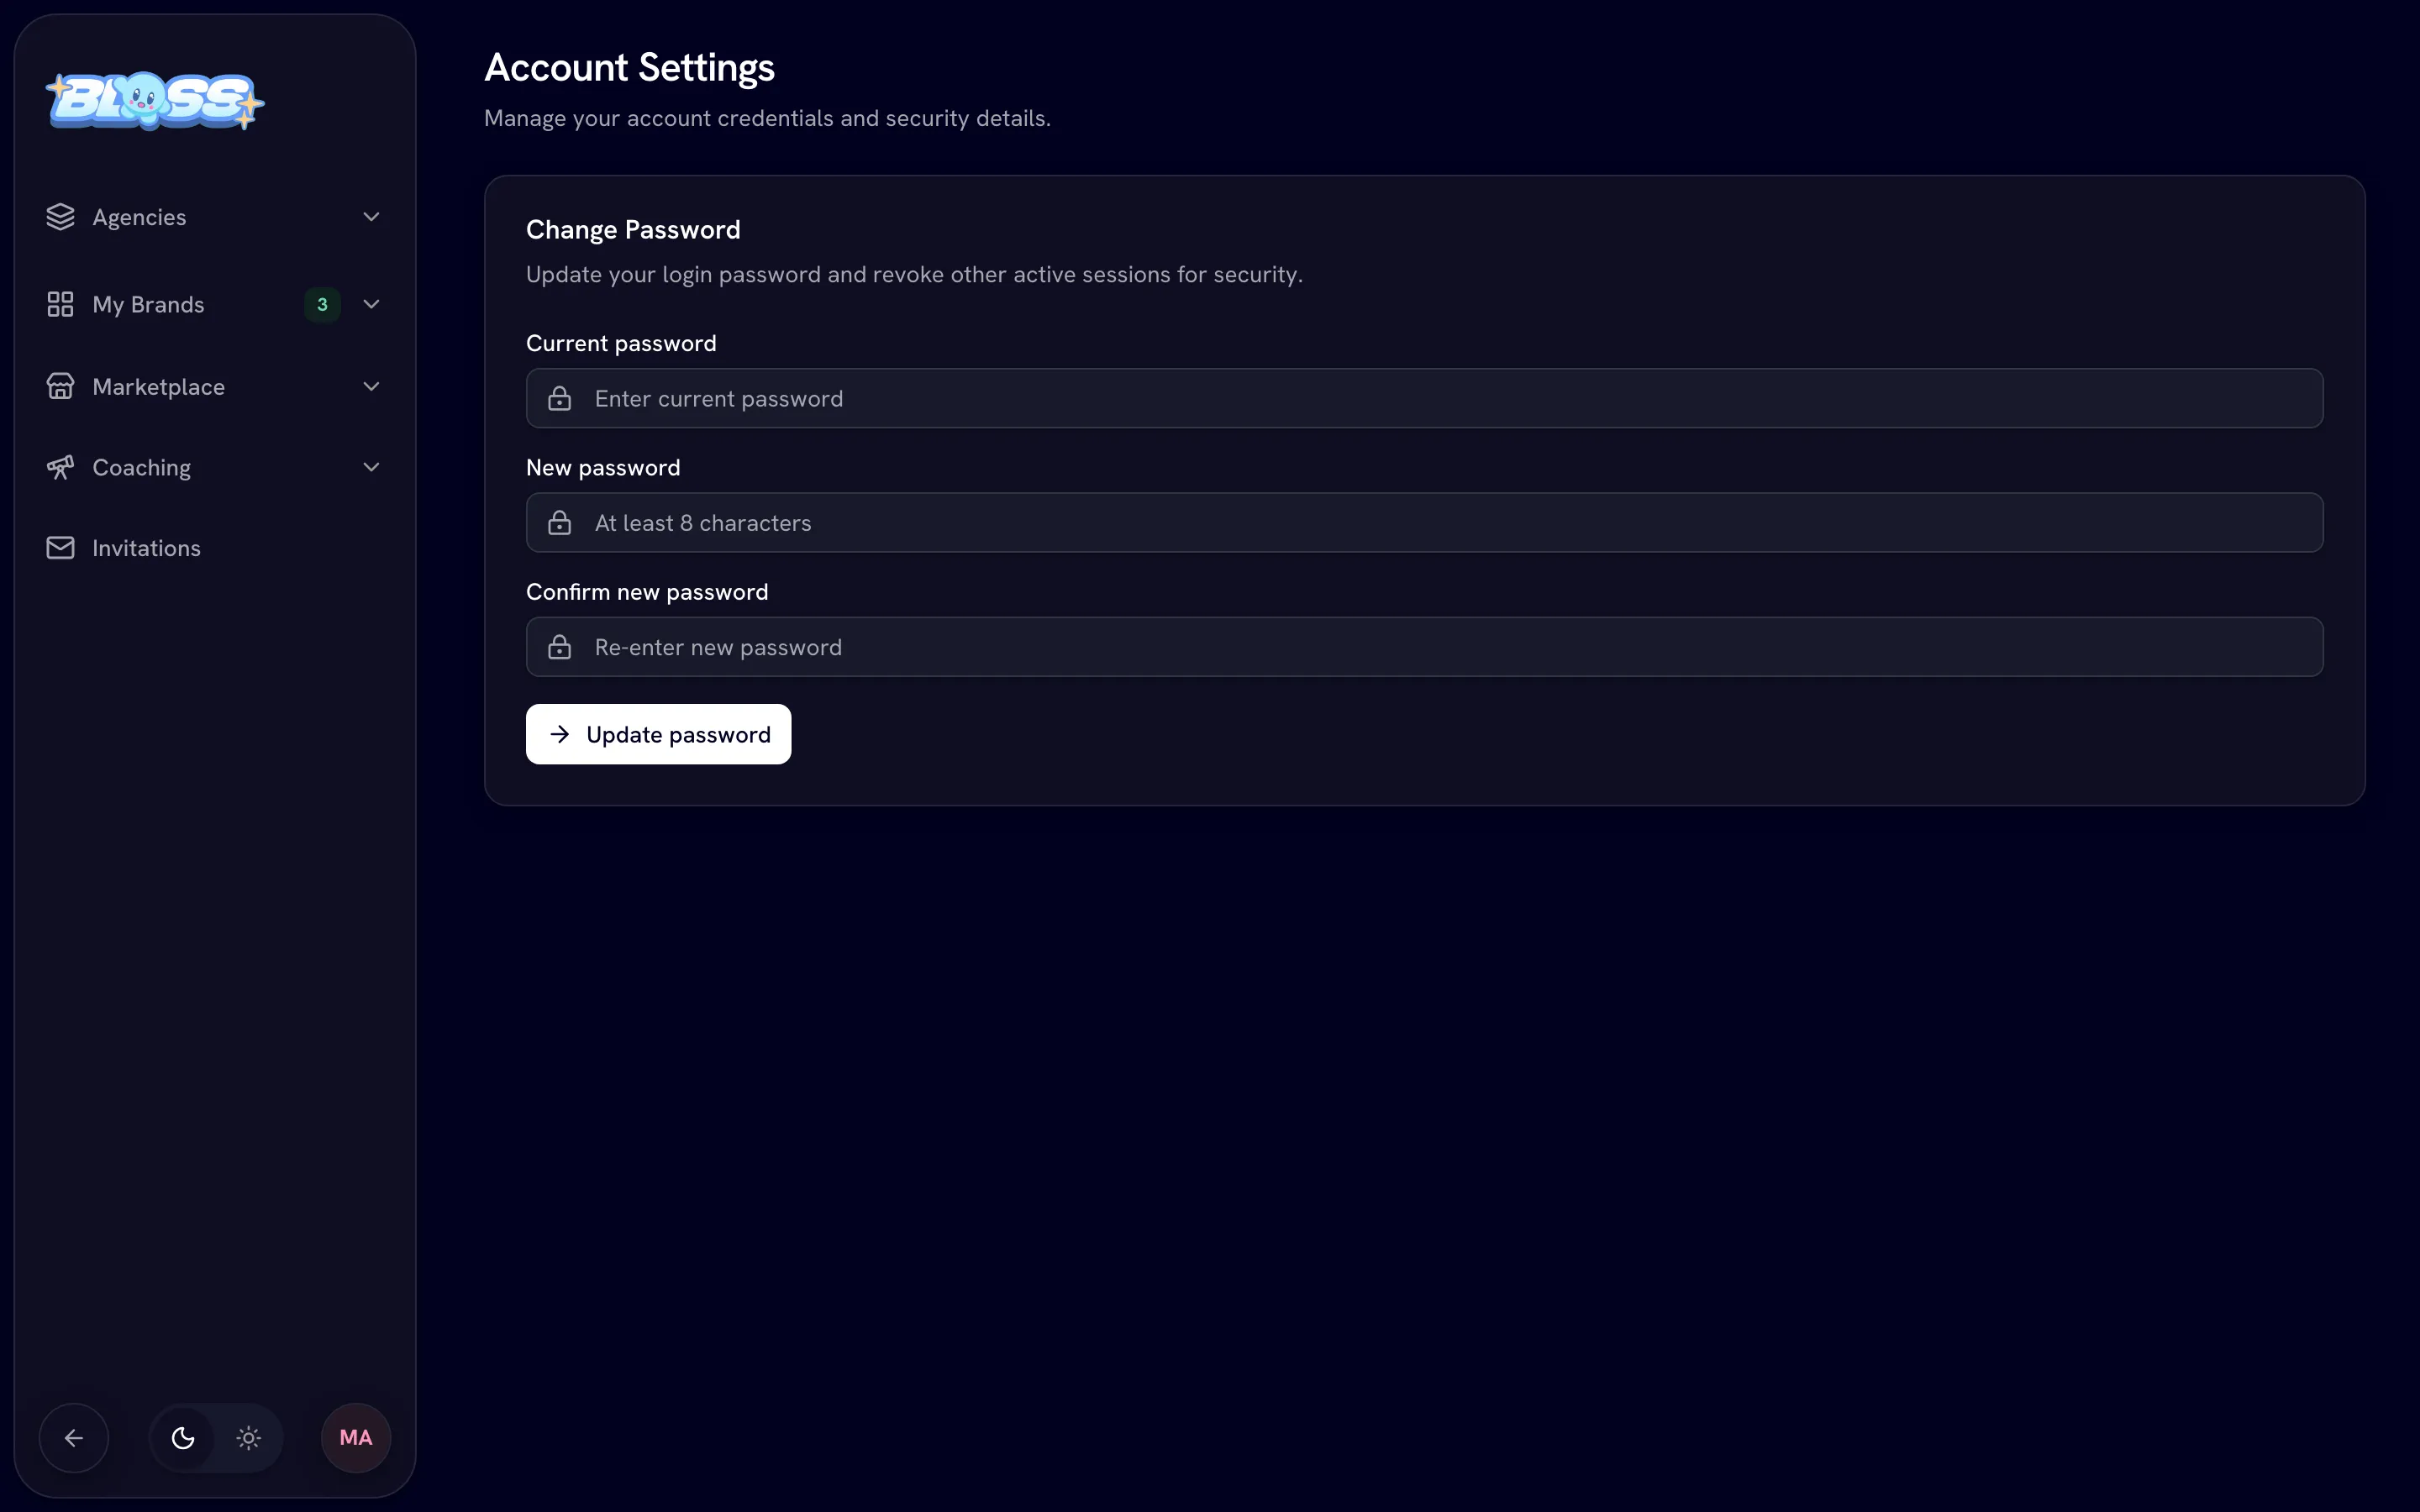Screen dimensions: 2420x1512
Task: Open the Marketplace menu item
Action: [215, 386]
